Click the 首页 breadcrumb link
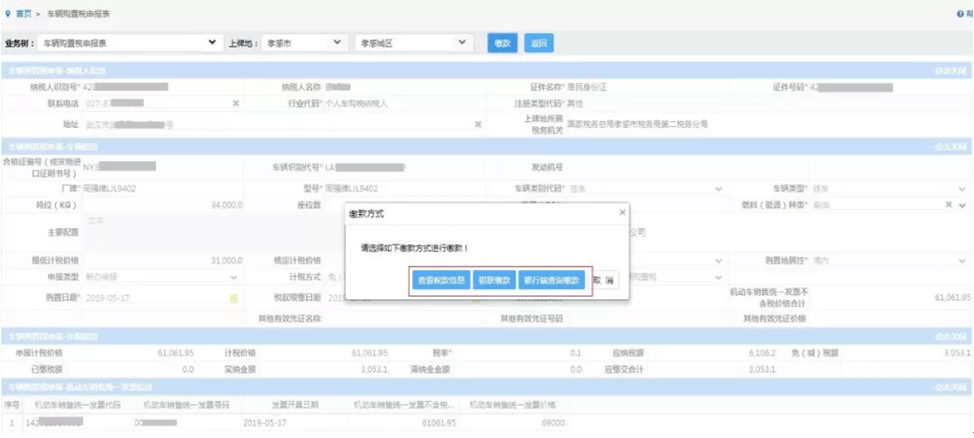 point(23,14)
